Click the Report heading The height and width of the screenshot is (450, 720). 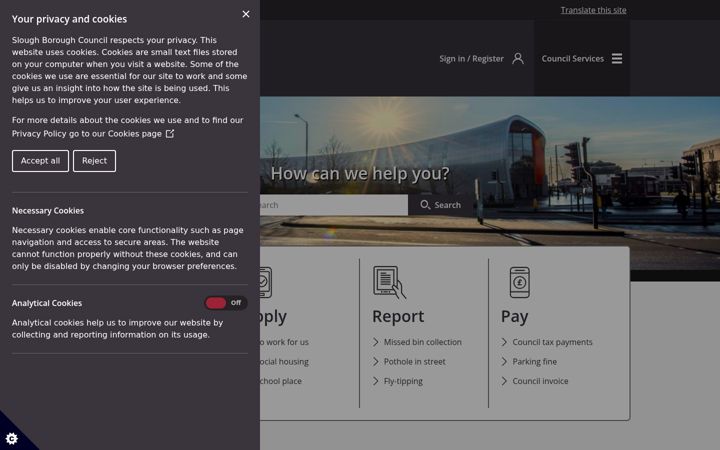click(398, 316)
